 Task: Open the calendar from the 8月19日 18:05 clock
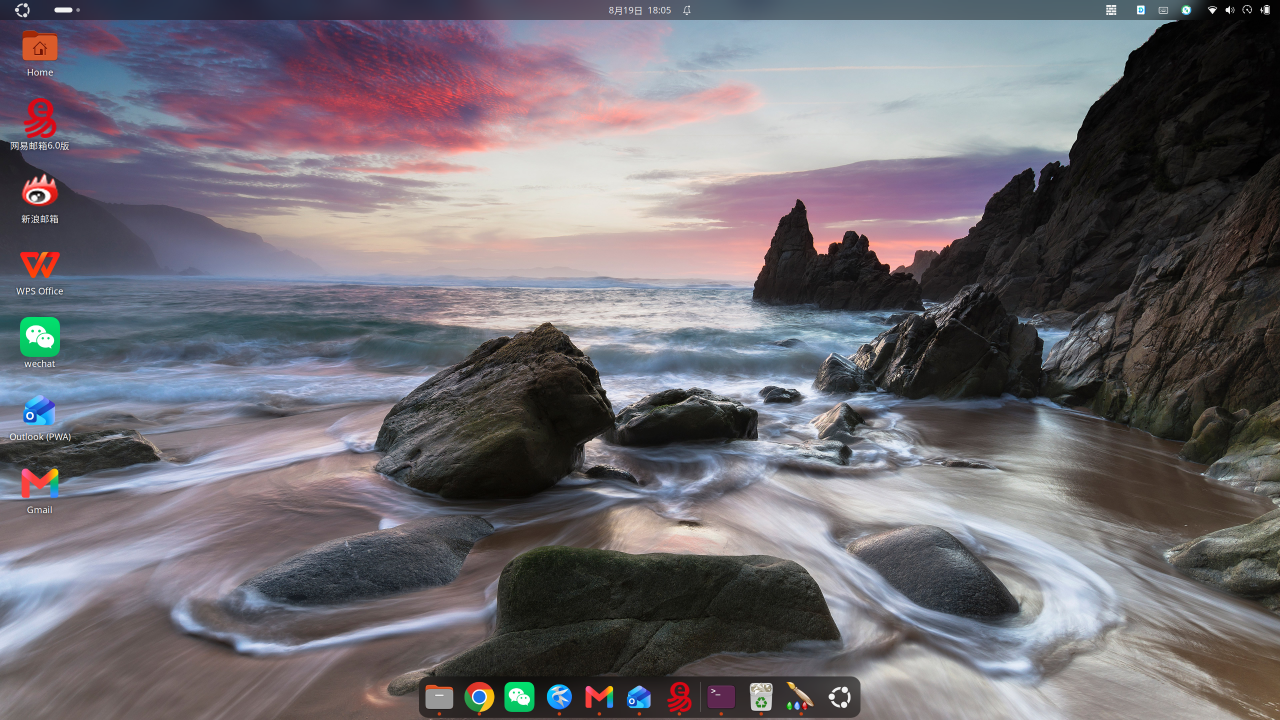click(x=640, y=10)
